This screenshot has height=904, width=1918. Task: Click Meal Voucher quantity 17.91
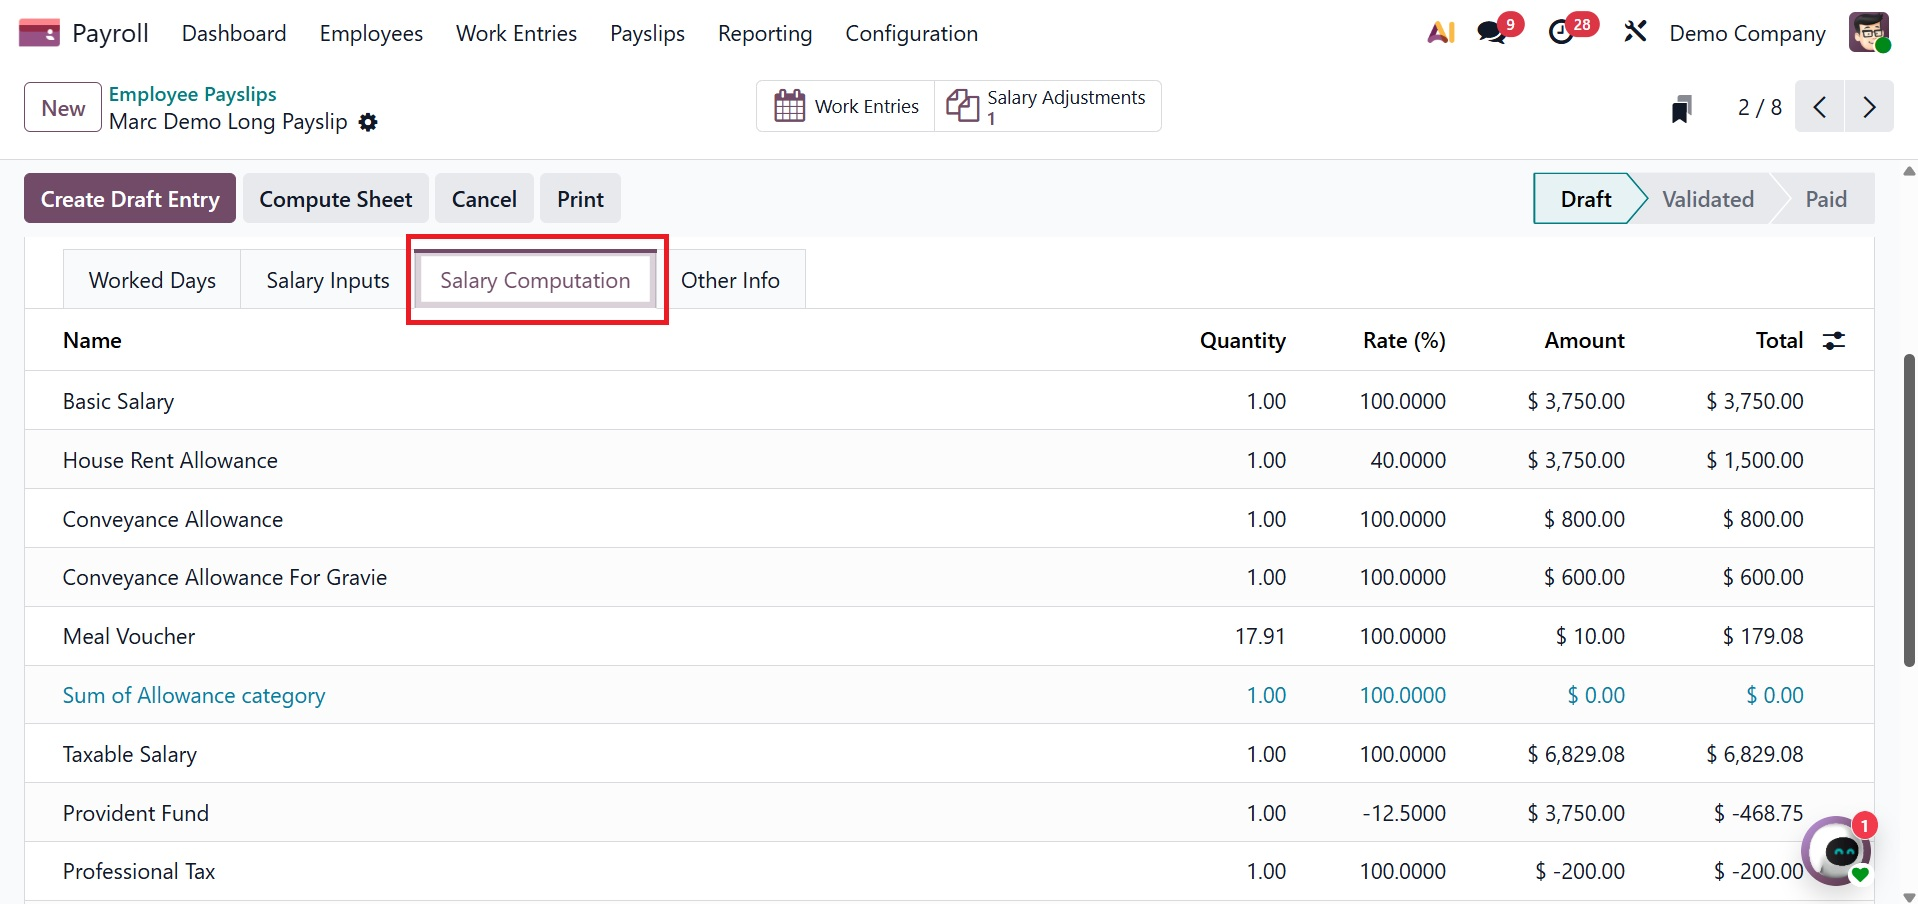[1260, 636]
